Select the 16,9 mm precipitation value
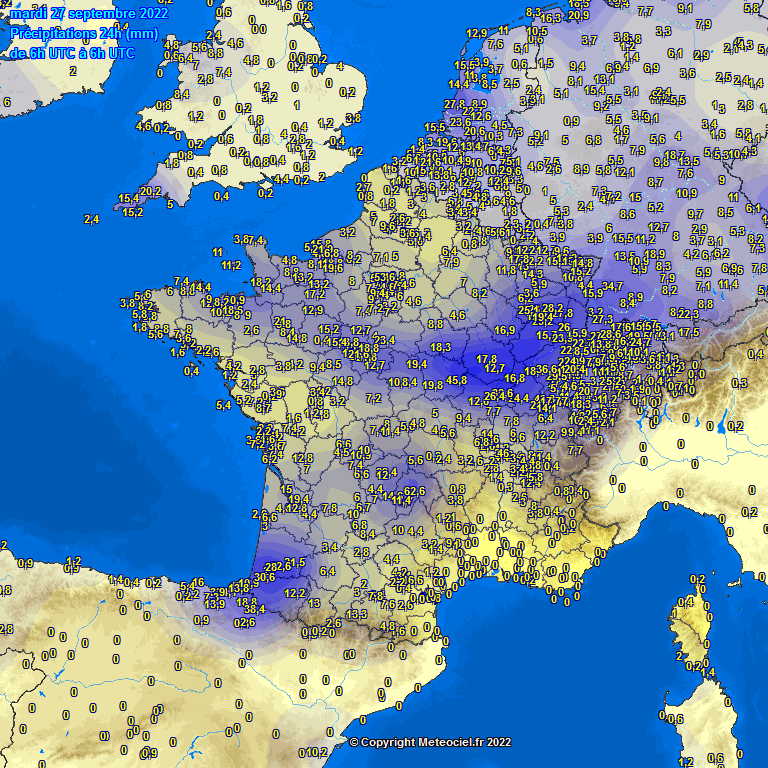Image resolution: width=768 pixels, height=768 pixels. tap(505, 330)
